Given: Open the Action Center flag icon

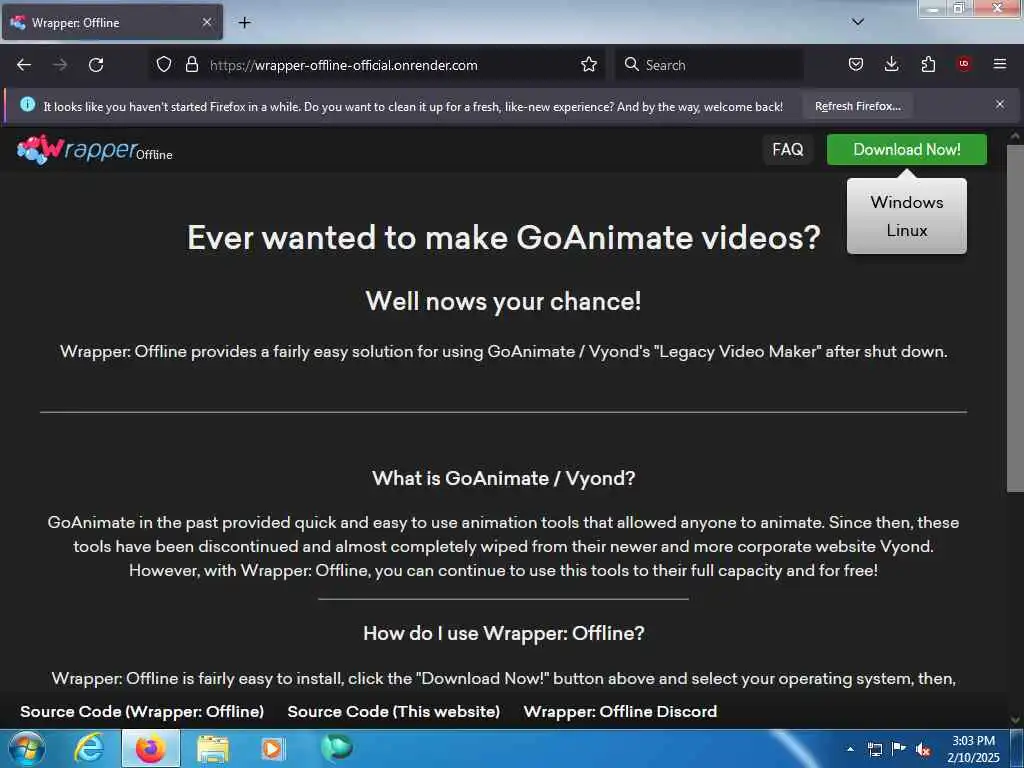Looking at the screenshot, I should (899, 748).
